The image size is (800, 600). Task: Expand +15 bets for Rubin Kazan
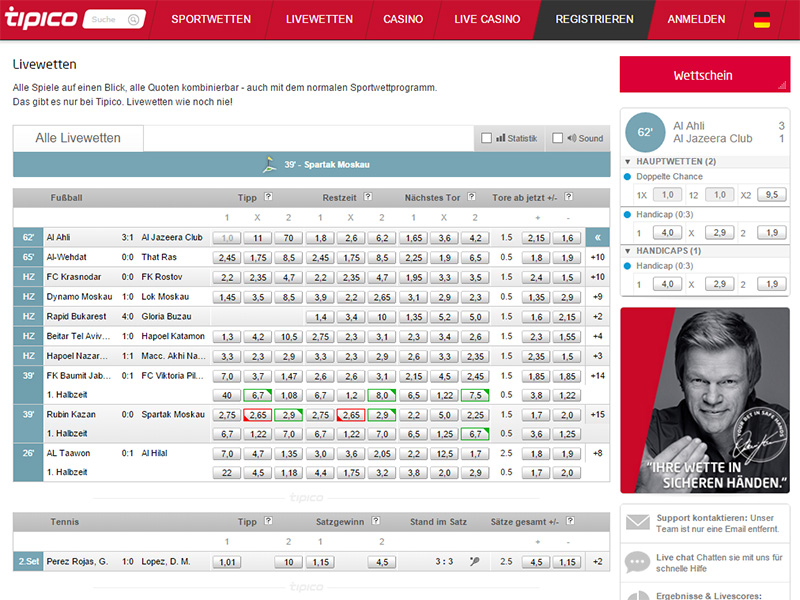pos(597,414)
